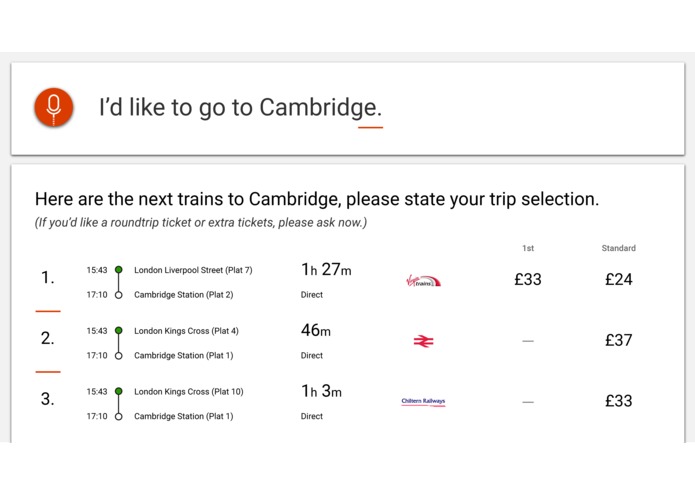
Task: Click the 1st class column header
Action: [528, 248]
